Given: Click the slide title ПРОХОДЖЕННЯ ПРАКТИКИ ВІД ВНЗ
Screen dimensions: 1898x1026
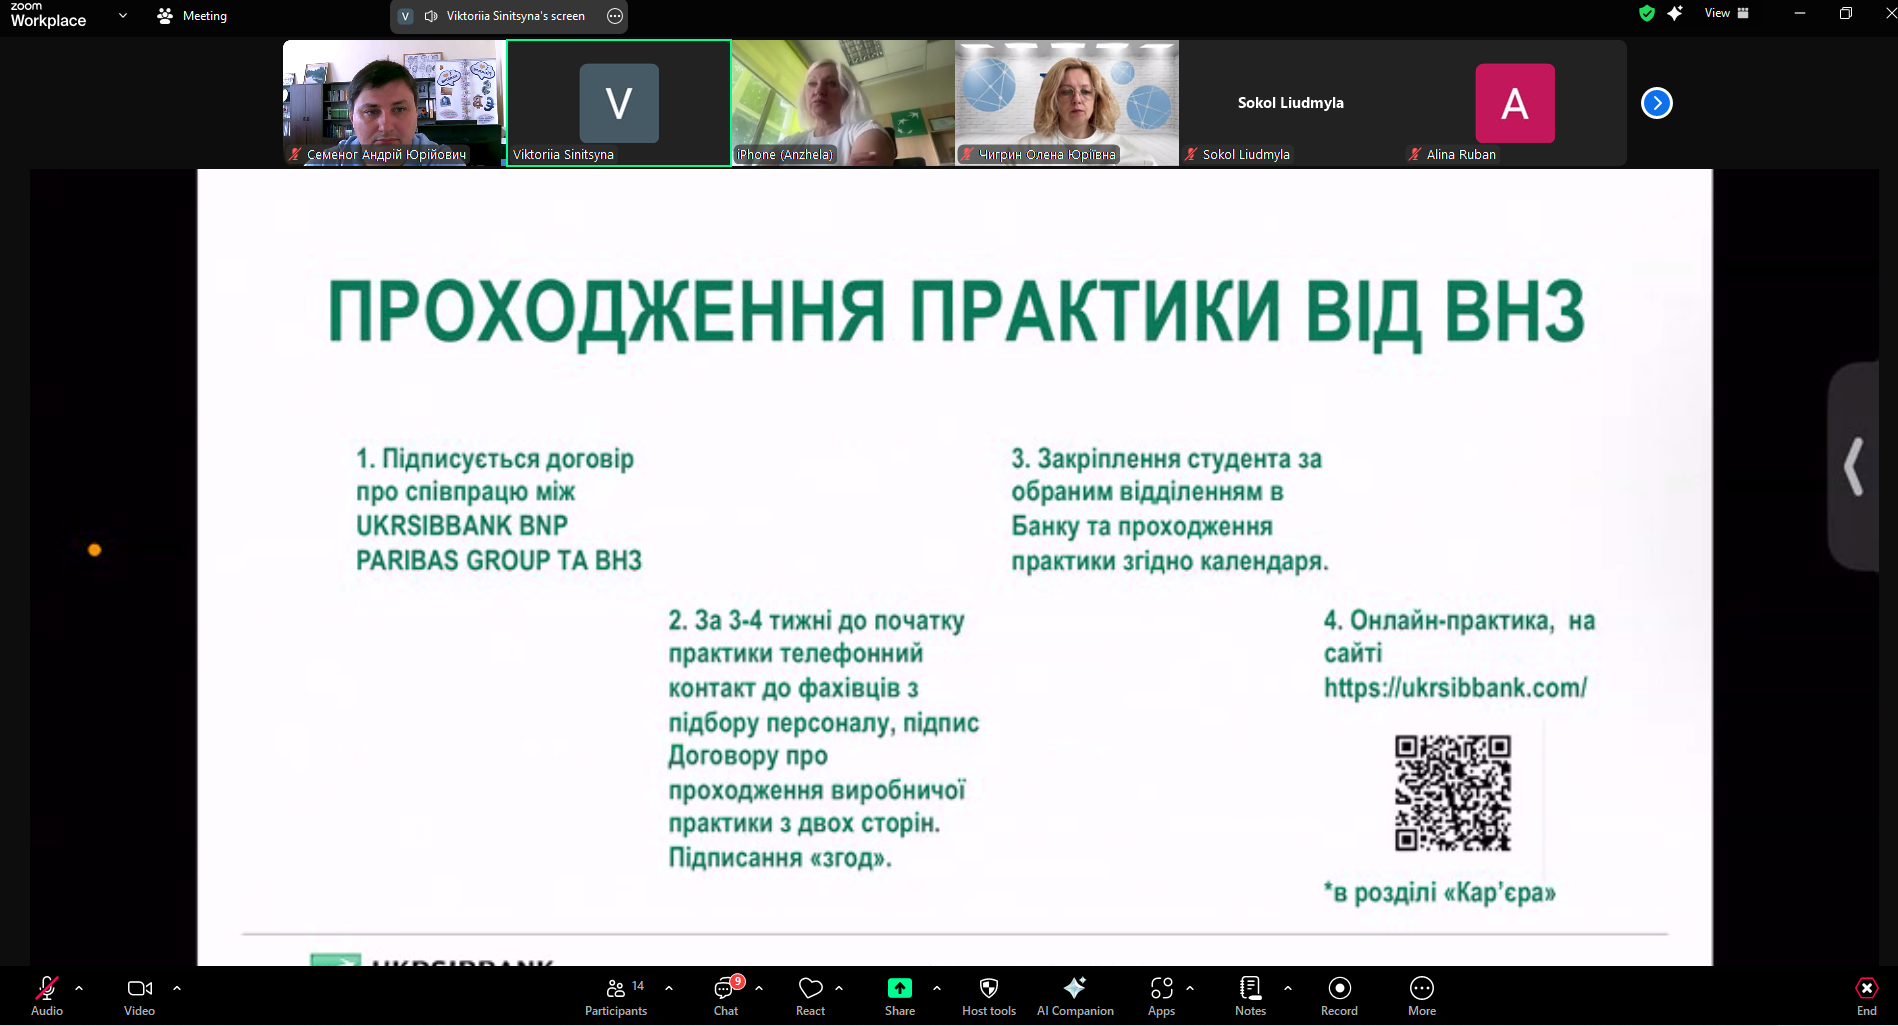Looking at the screenshot, I should 956,312.
